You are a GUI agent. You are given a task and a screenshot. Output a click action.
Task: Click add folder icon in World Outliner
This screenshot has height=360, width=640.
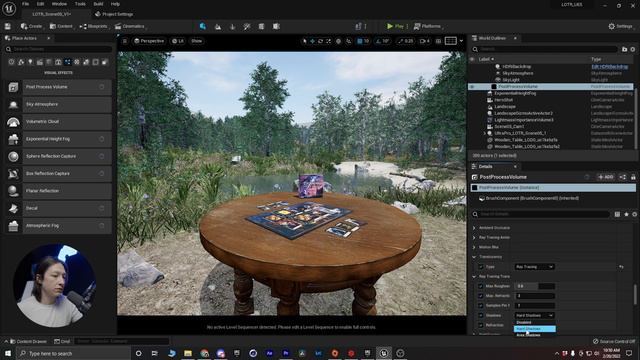tap(624, 49)
